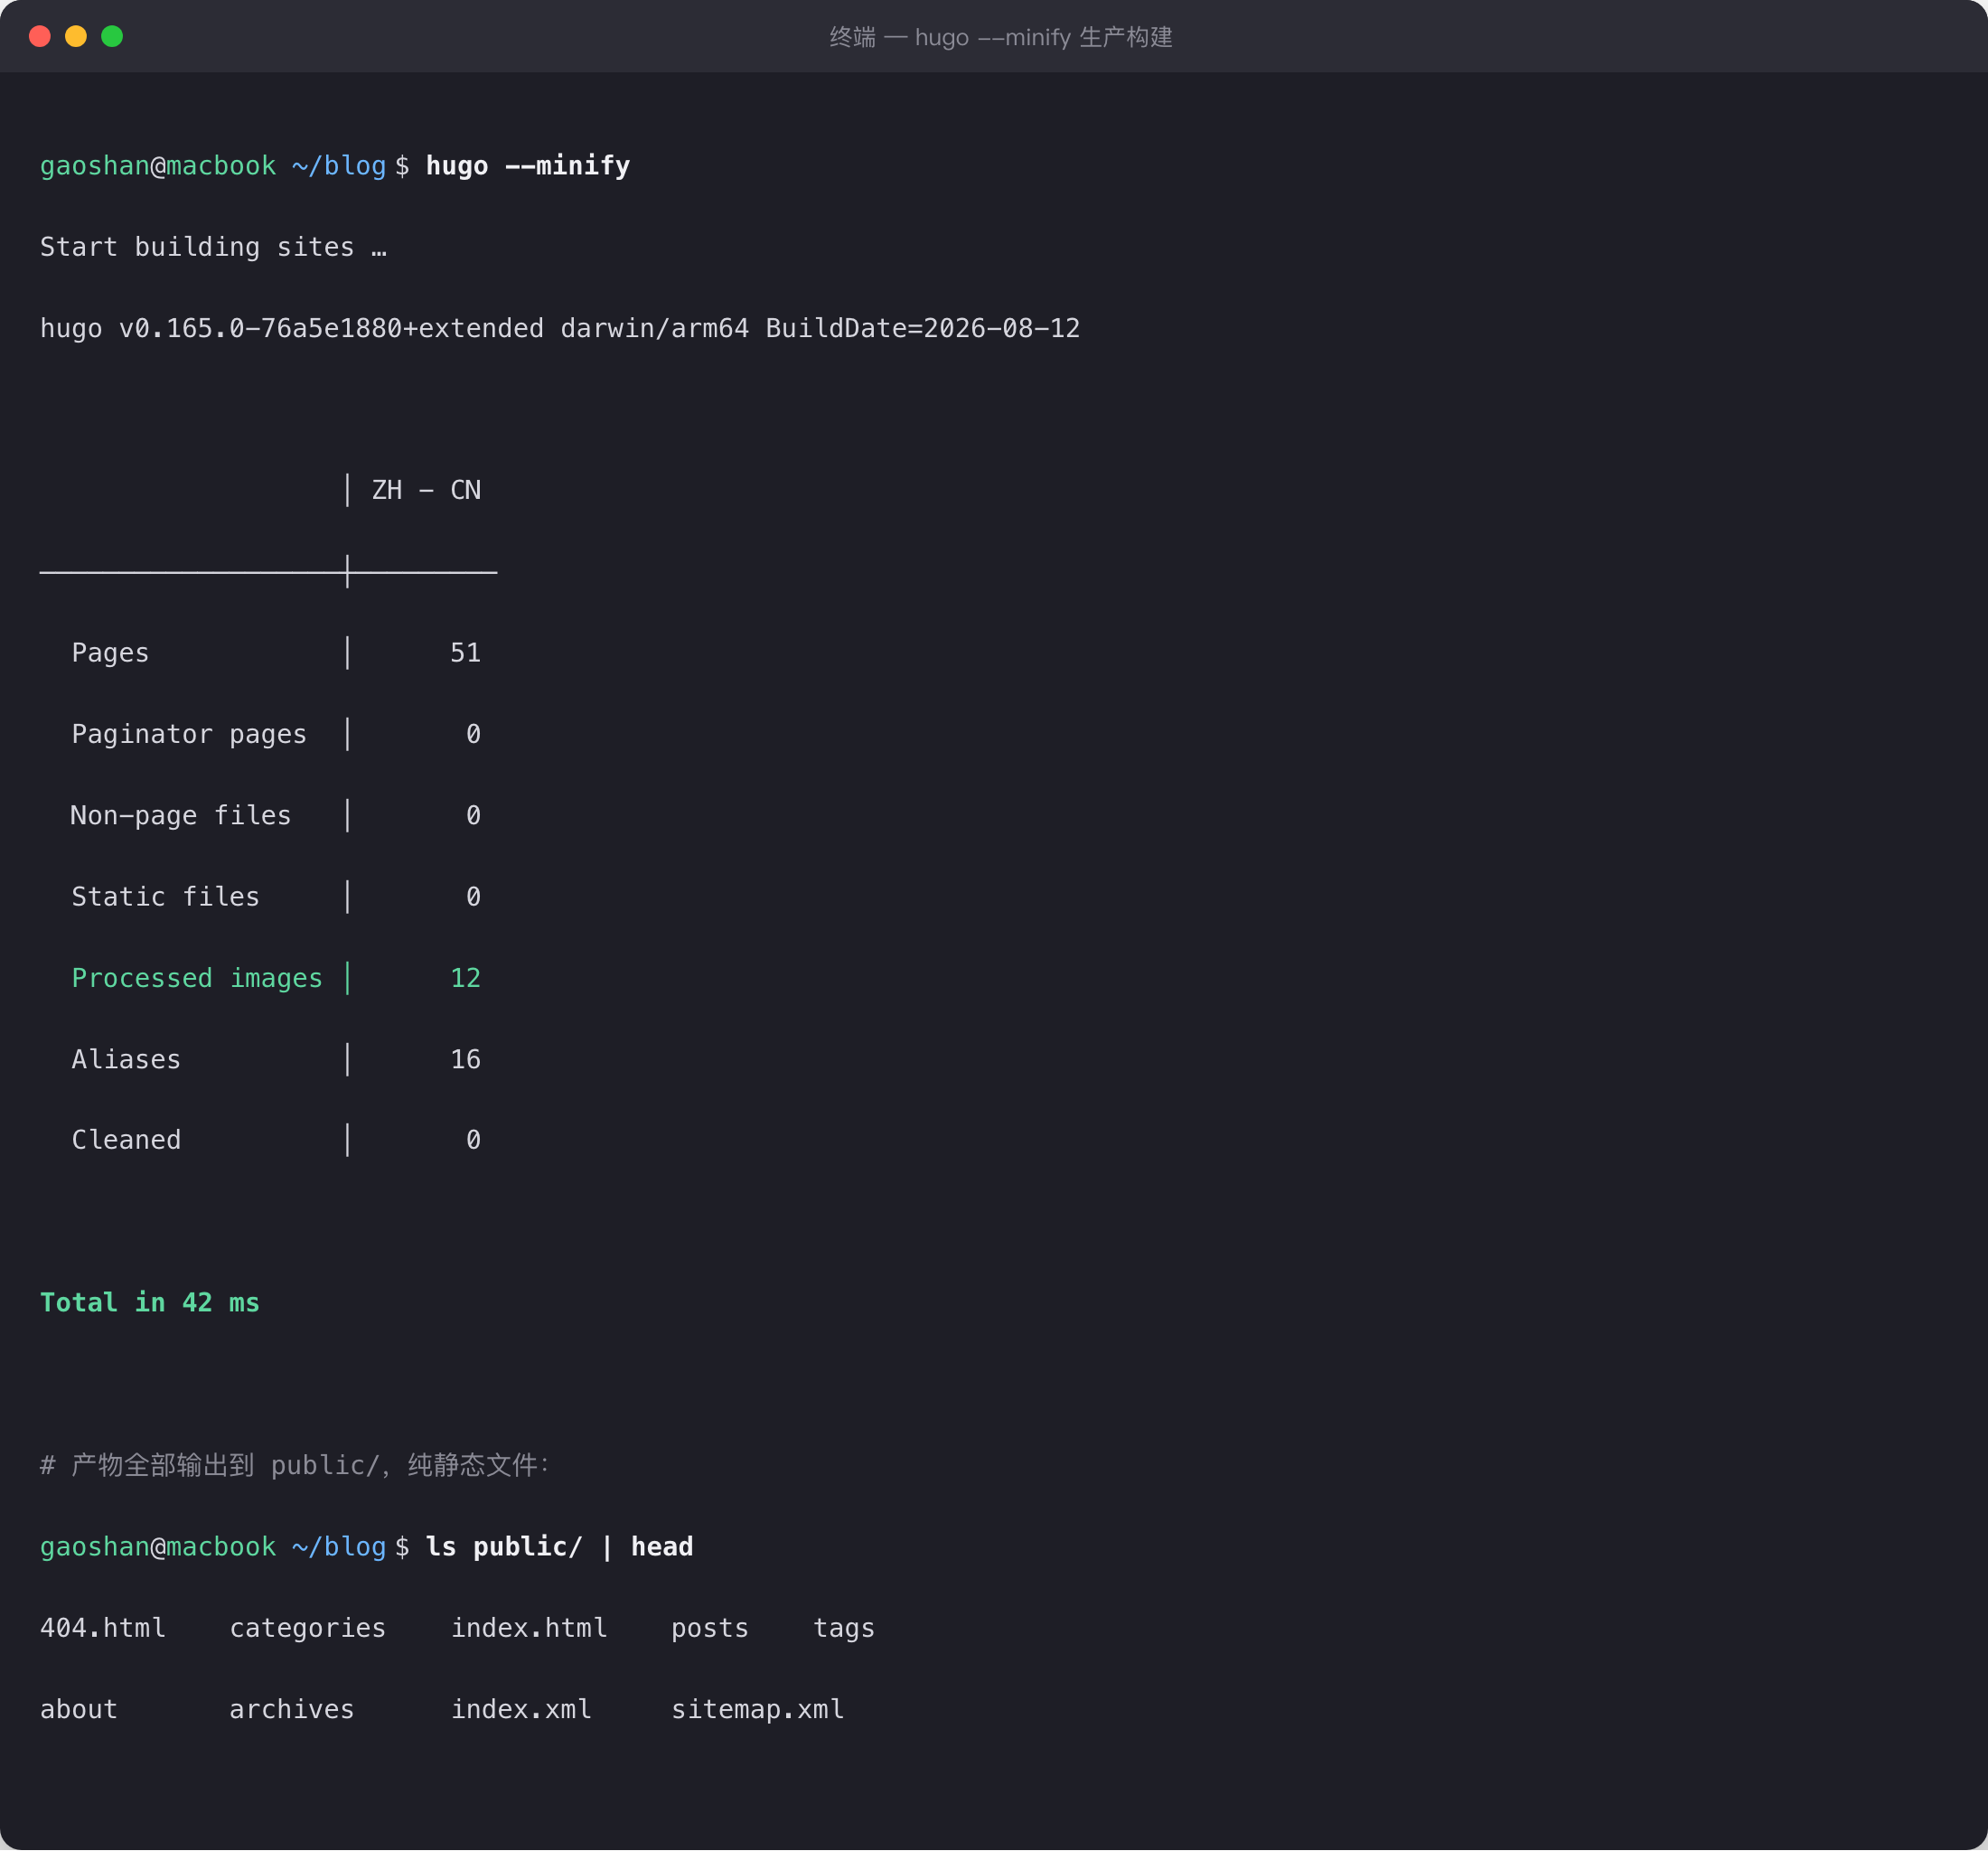Click '404.html' in the listing

tap(103, 1629)
